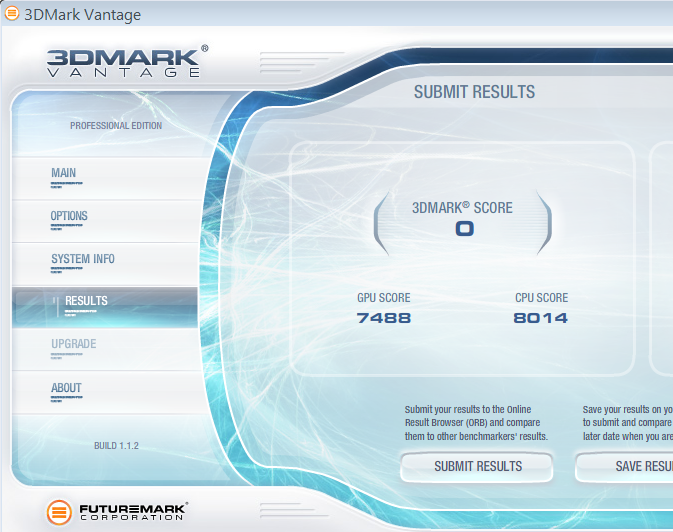Click the 3DMark Vantage title bar icon
This screenshot has height=532, width=673.
pyautogui.click(x=12, y=13)
